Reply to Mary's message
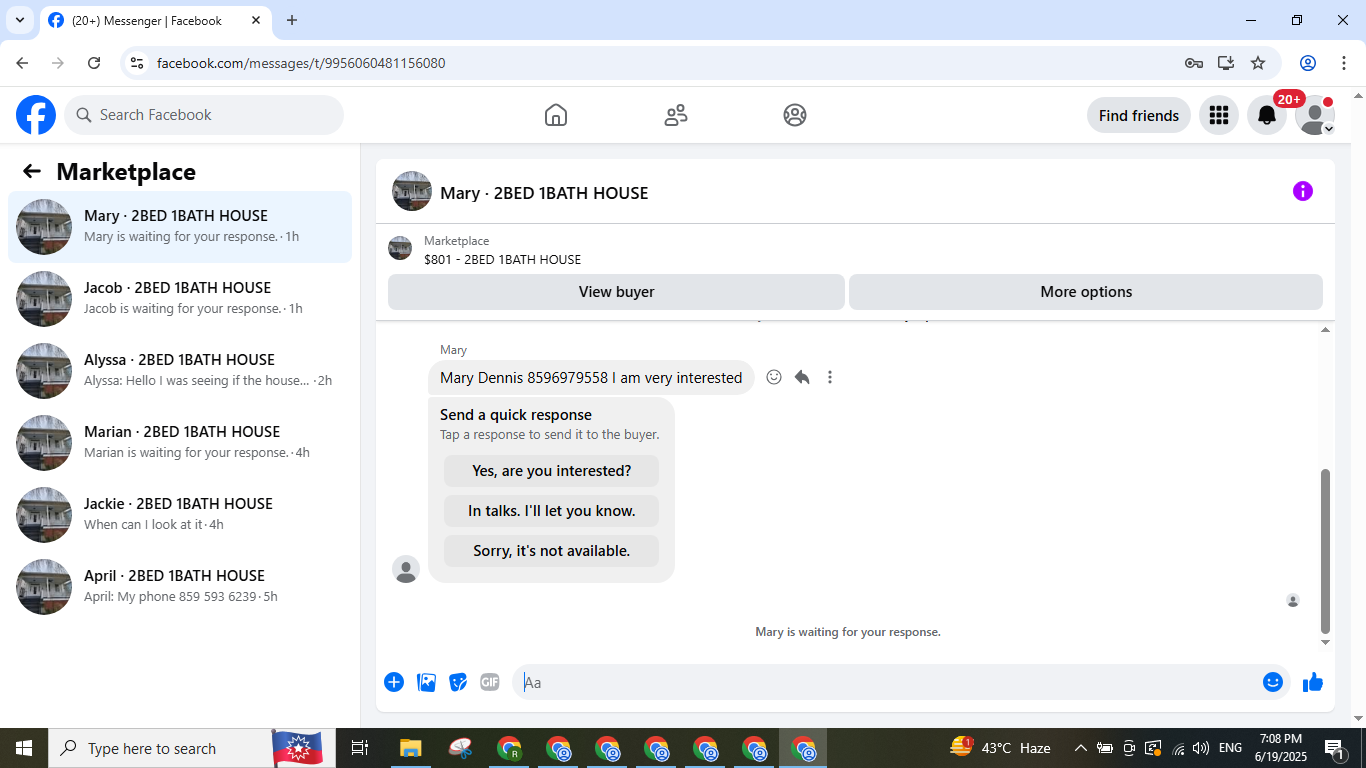 (x=802, y=377)
